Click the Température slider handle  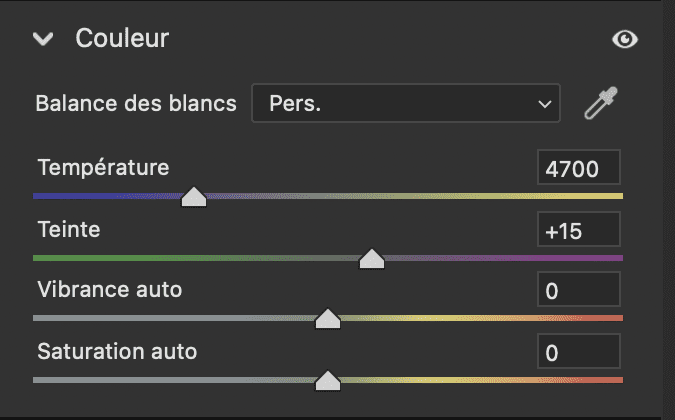tap(194, 196)
